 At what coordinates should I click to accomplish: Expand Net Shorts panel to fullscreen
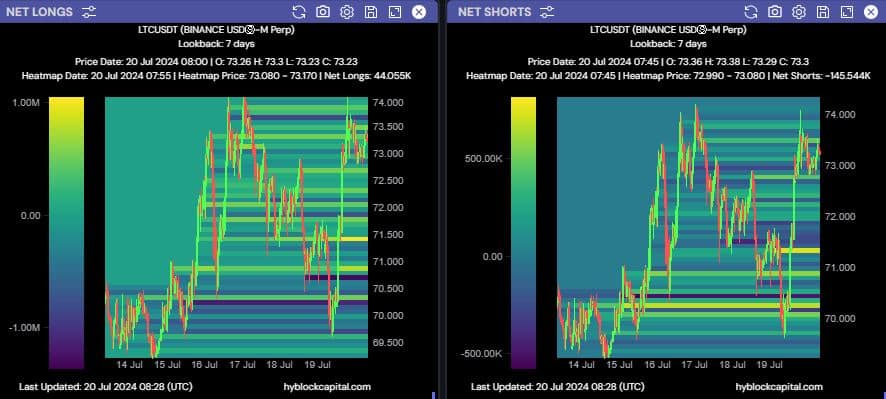[x=847, y=12]
